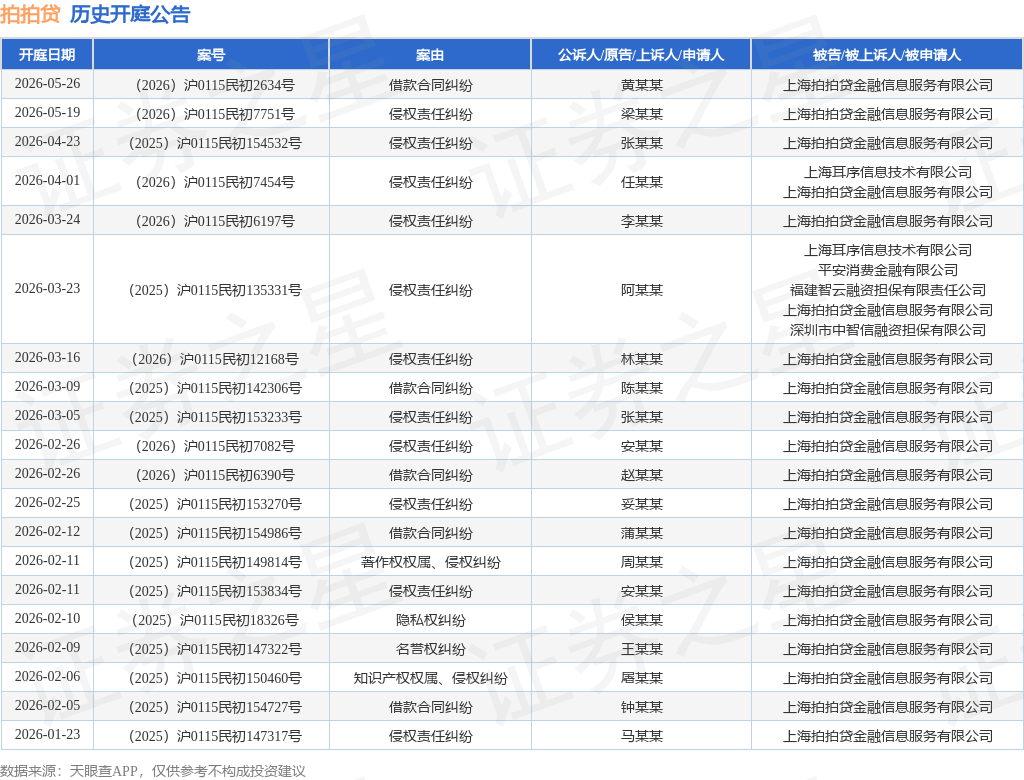
Task: Click the date 2026-04-01
Action: coord(47,180)
